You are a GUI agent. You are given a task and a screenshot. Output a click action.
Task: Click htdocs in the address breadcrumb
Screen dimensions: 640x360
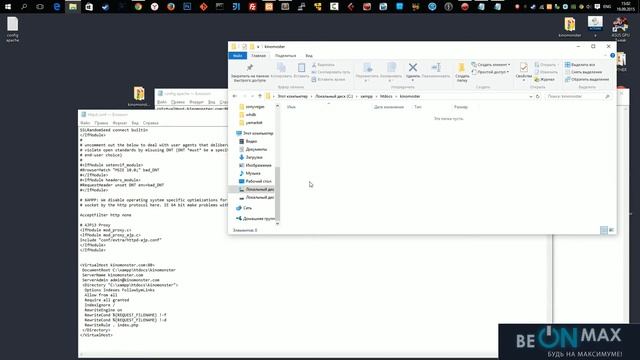coord(386,97)
